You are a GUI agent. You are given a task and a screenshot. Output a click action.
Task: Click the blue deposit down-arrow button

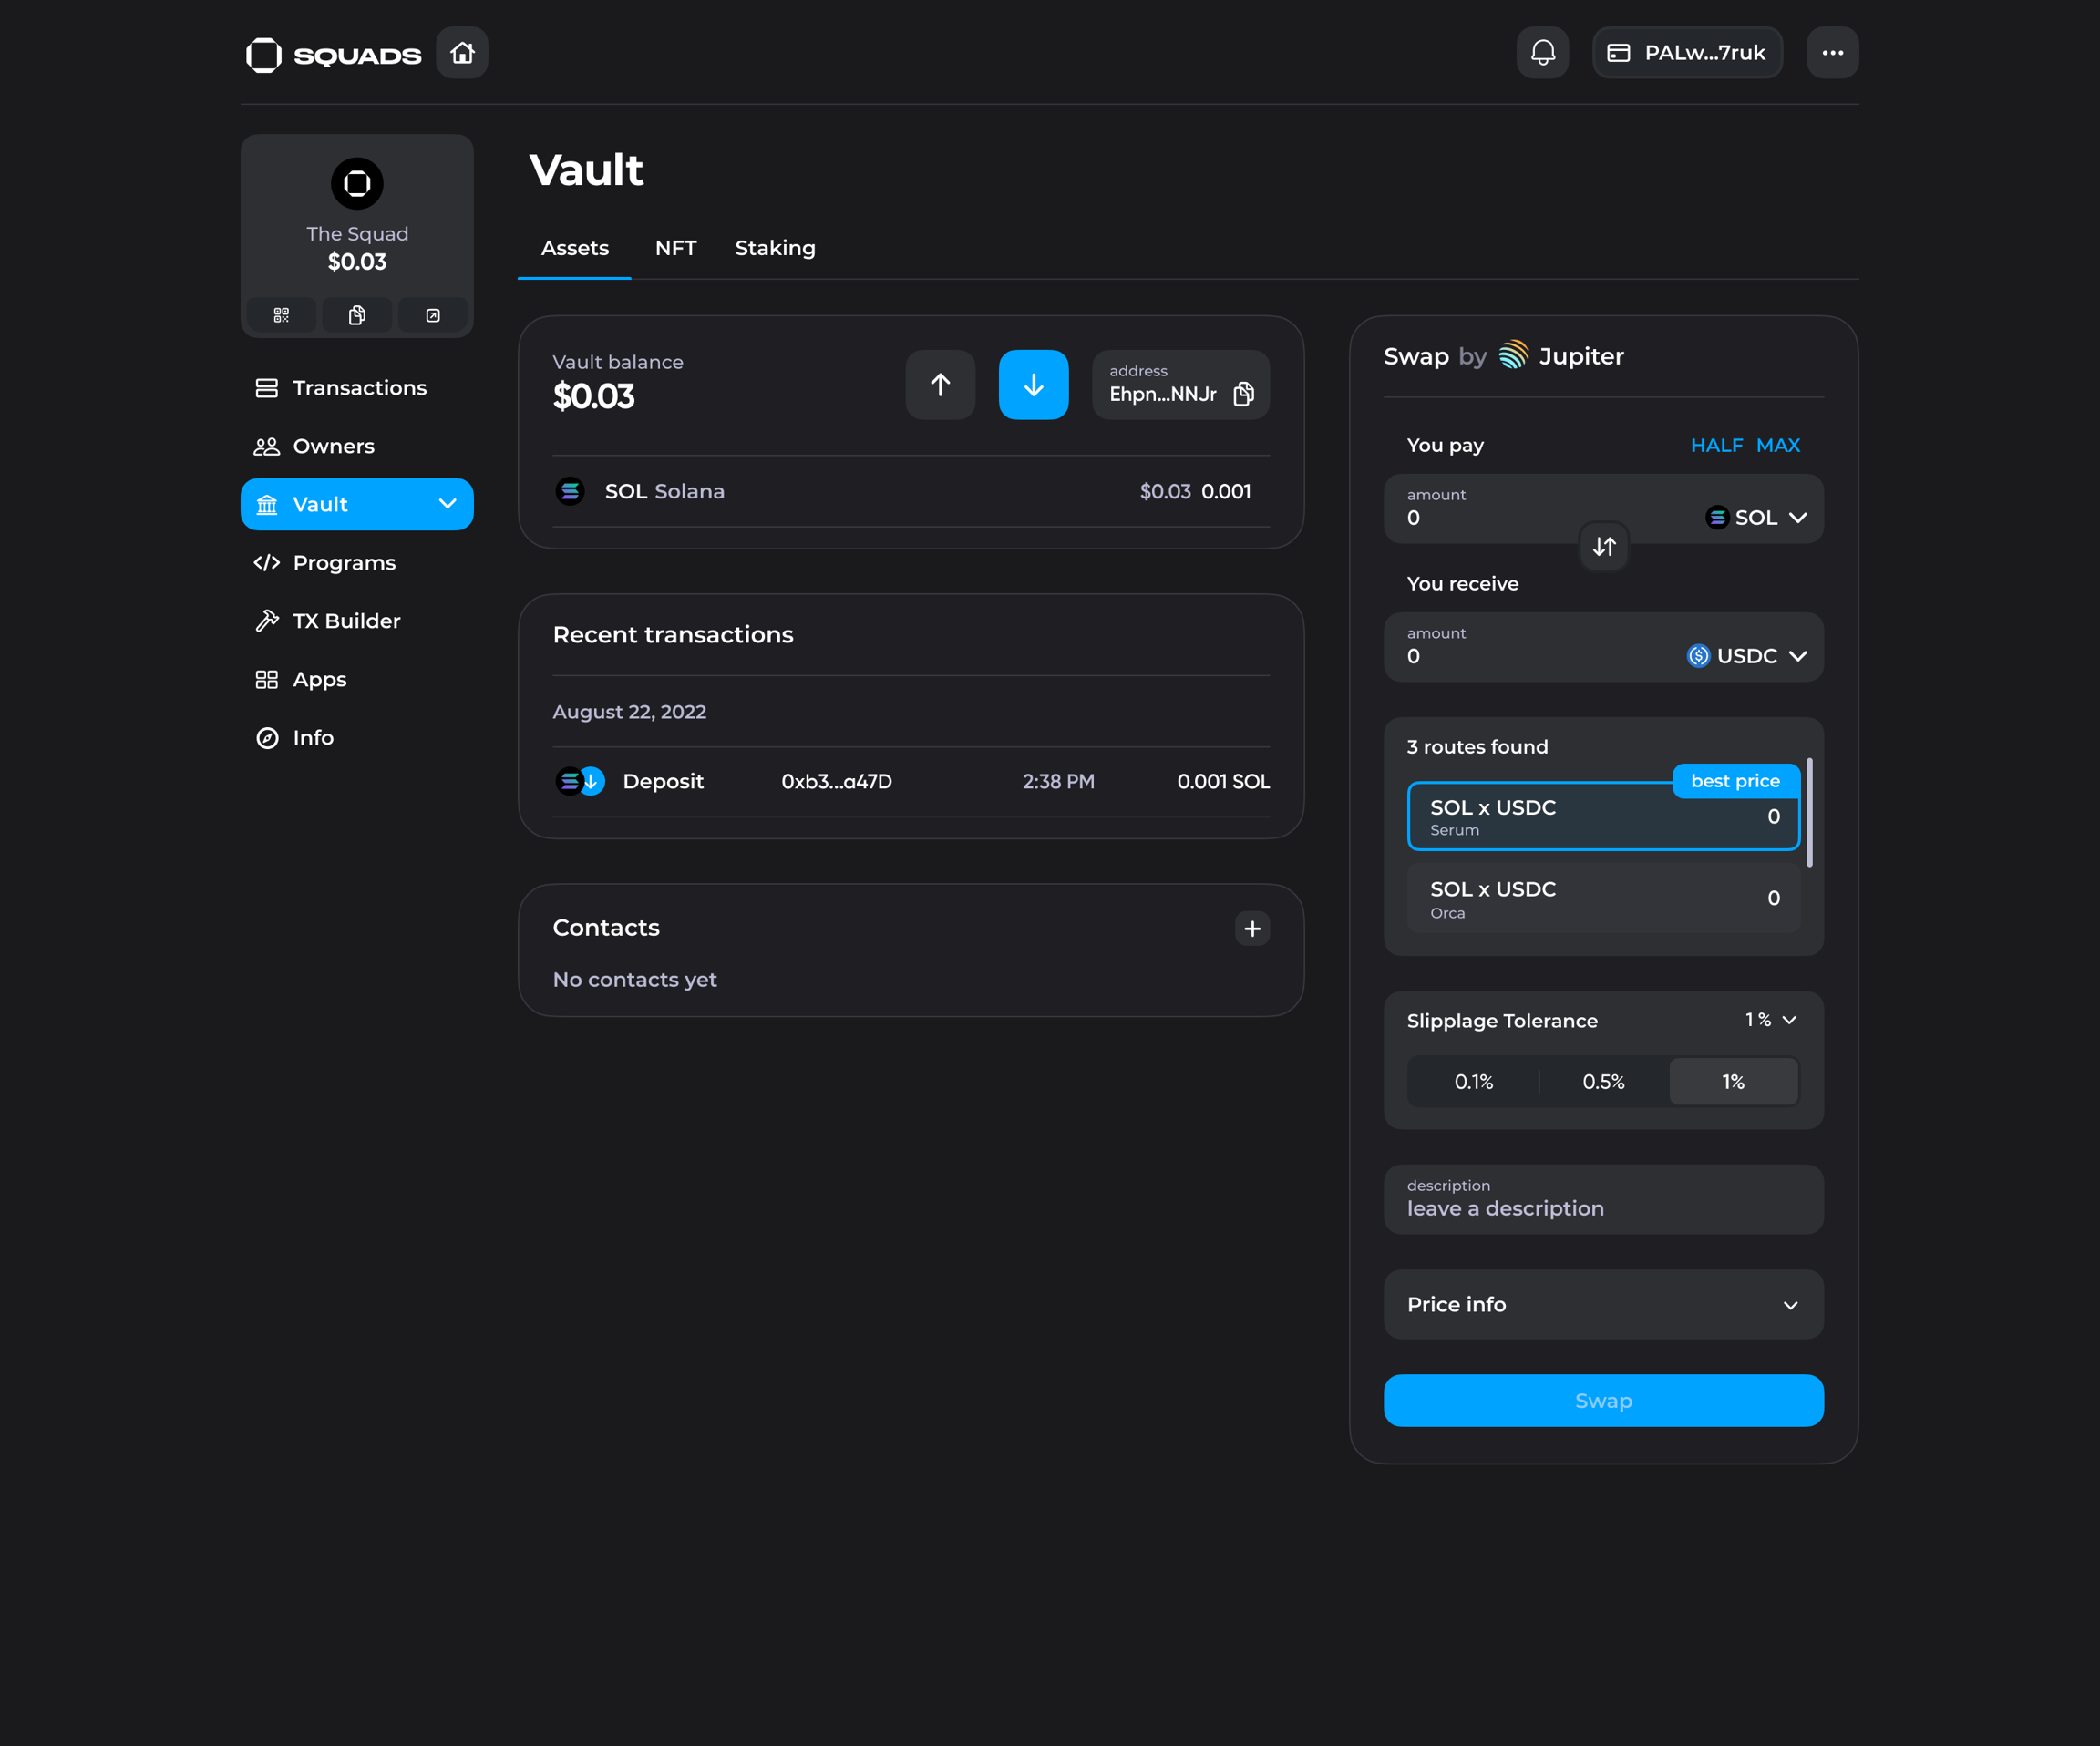coord(1032,385)
